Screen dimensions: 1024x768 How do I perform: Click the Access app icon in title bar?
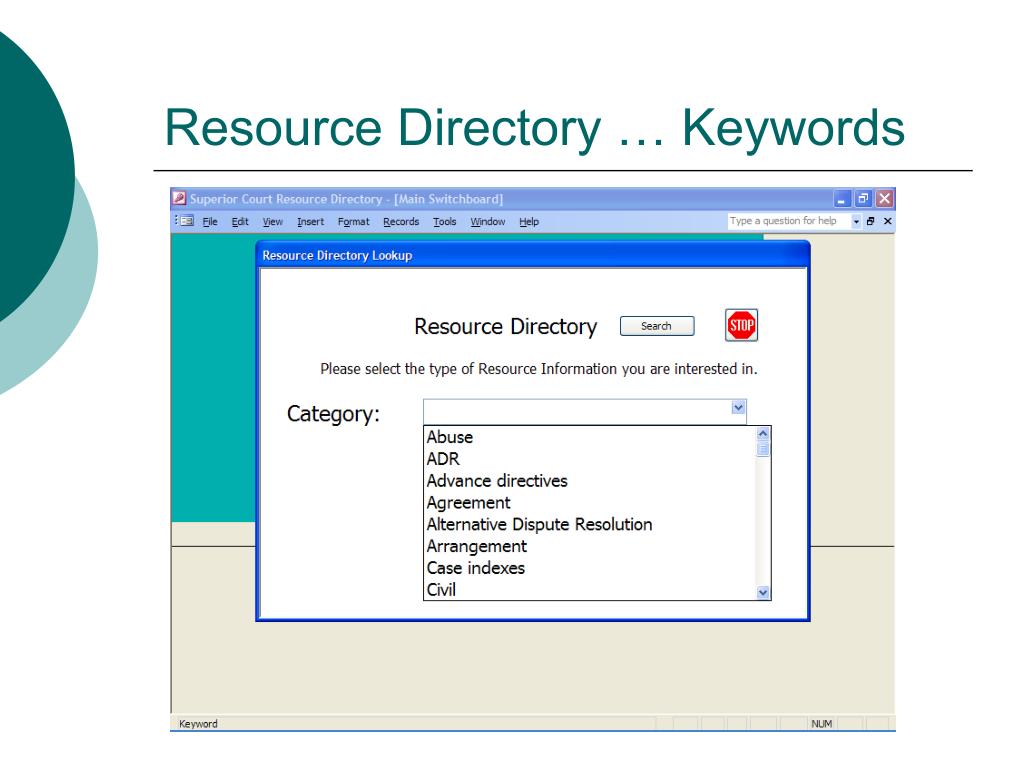click(180, 198)
